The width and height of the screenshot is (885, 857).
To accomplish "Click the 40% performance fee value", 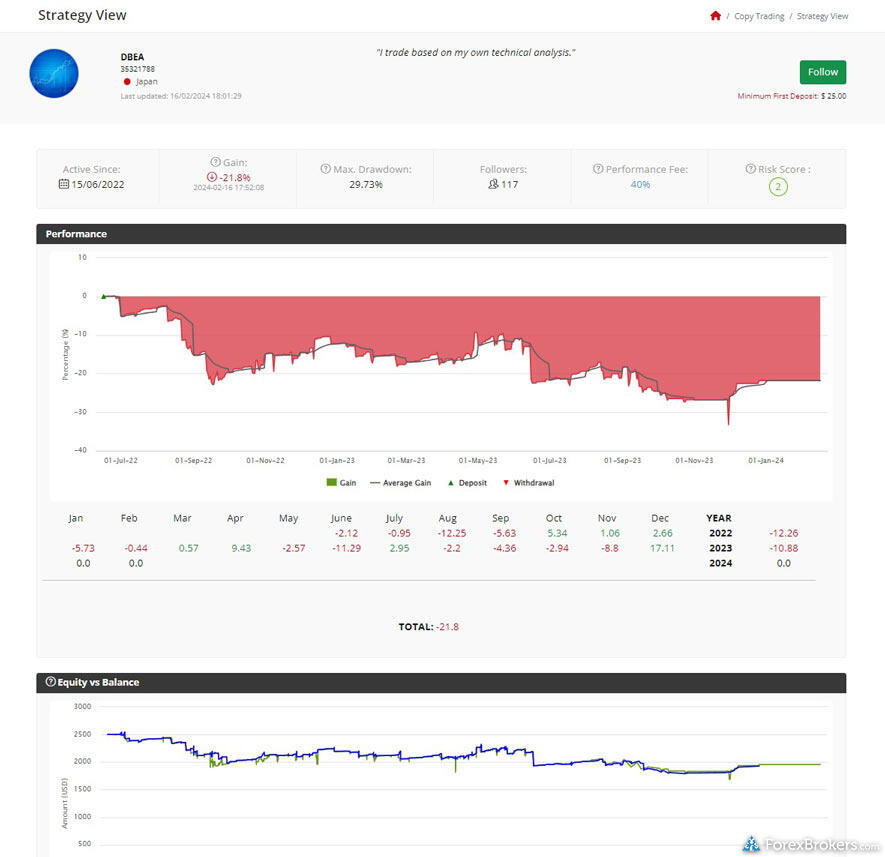I will point(640,185).
